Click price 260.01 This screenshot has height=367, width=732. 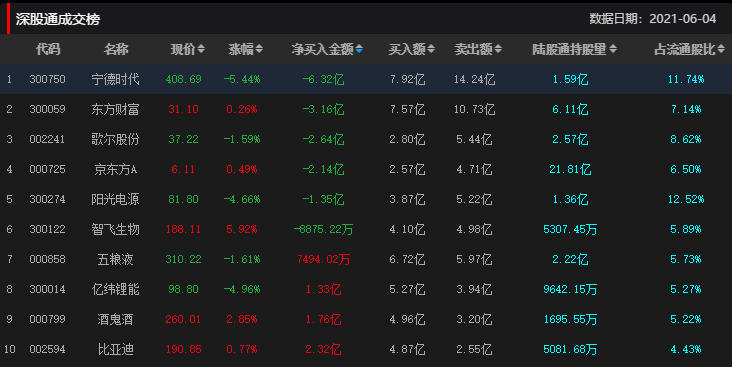(x=183, y=319)
